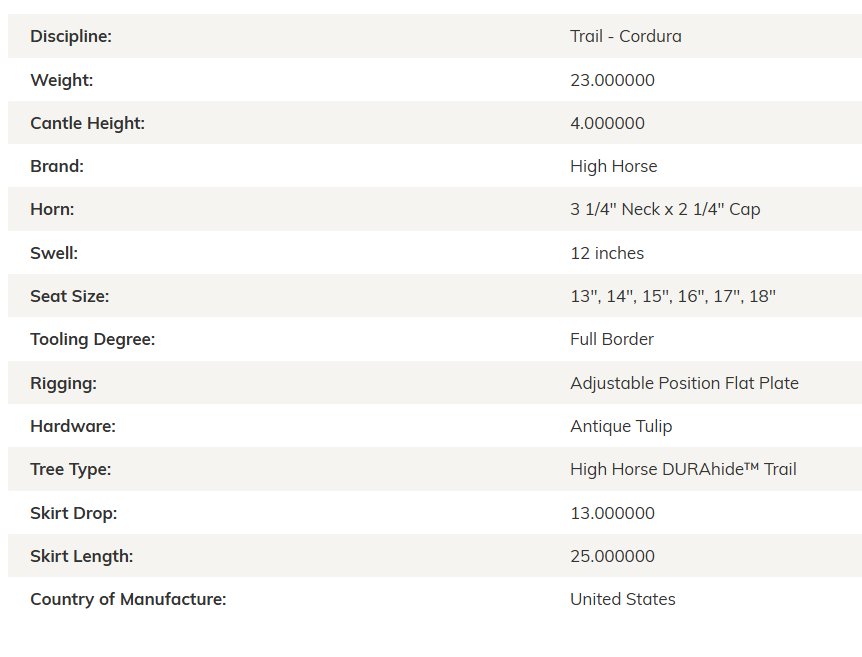
Task: Click the United States country value
Action: coord(623,599)
